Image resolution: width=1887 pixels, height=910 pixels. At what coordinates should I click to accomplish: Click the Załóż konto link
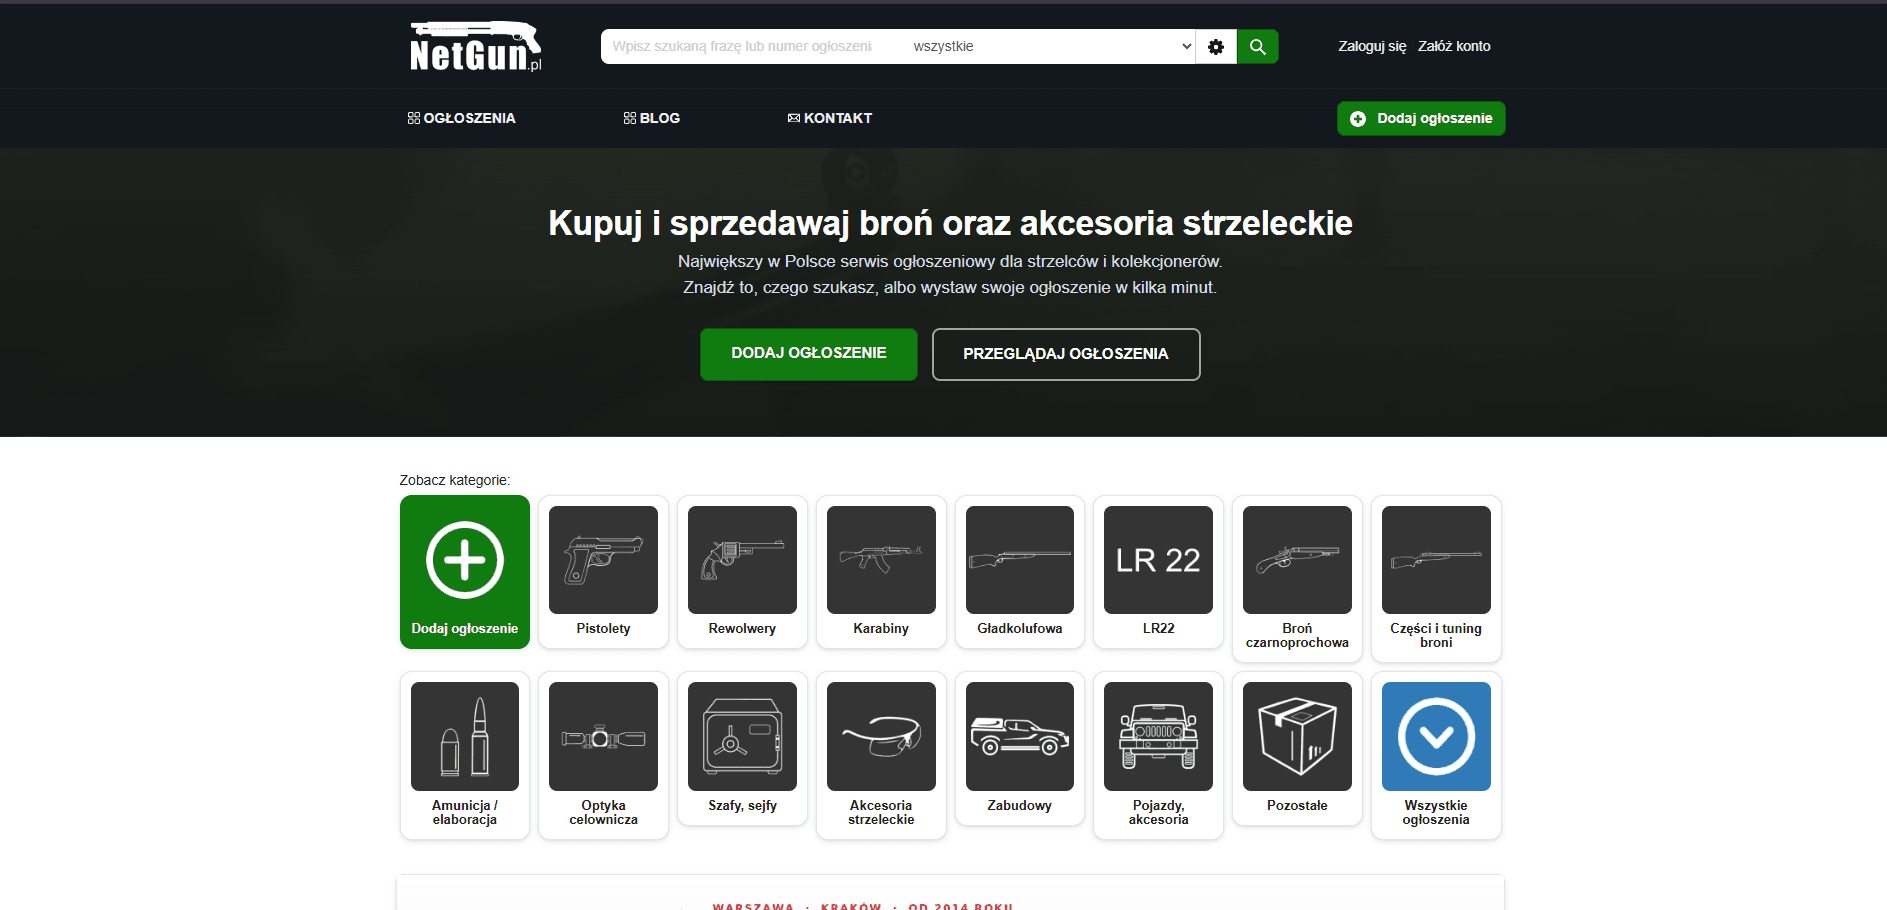(1454, 46)
